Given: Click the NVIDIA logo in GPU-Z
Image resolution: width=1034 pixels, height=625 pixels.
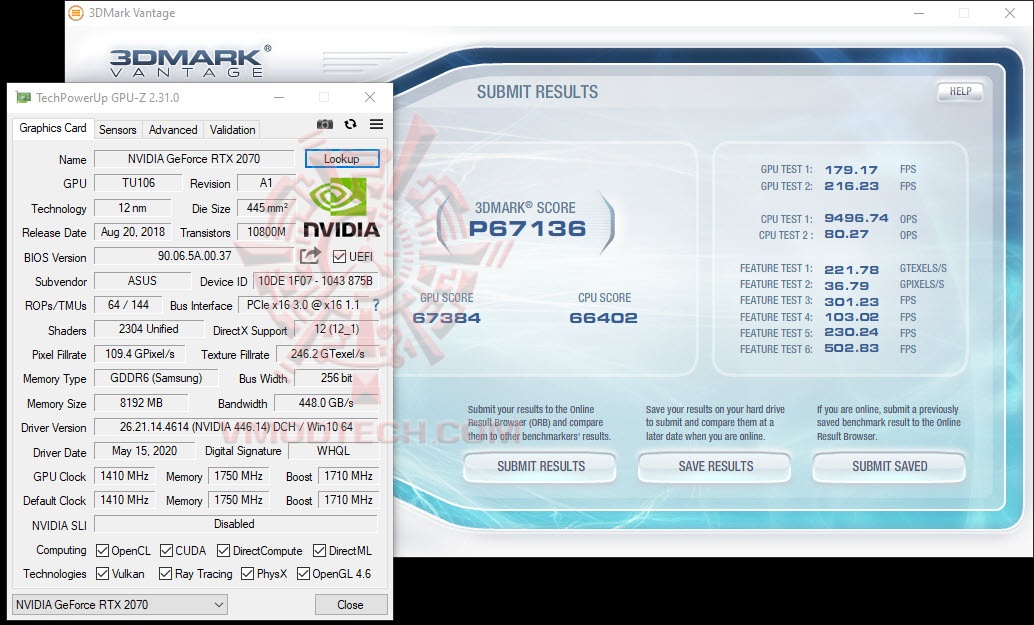Looking at the screenshot, I should coord(341,207).
